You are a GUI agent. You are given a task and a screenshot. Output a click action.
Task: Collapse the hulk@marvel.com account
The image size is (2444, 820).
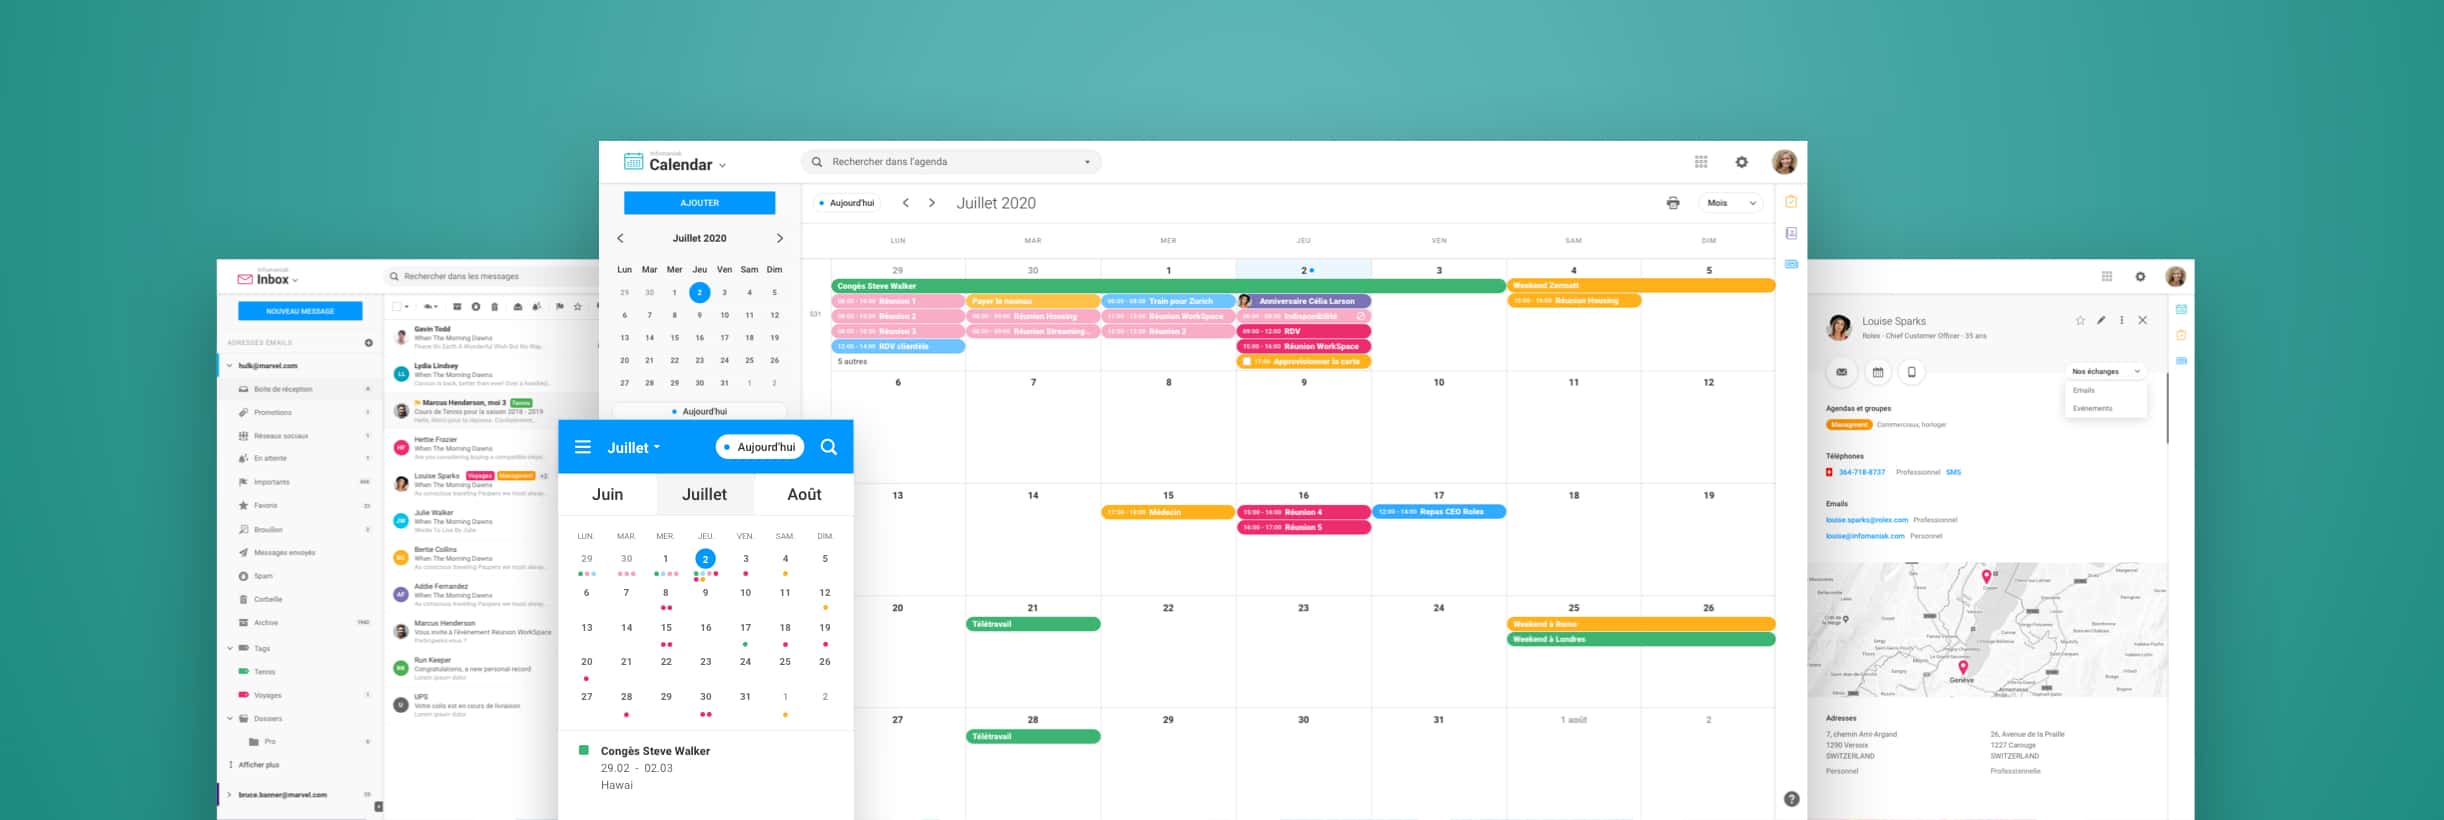click(x=229, y=366)
